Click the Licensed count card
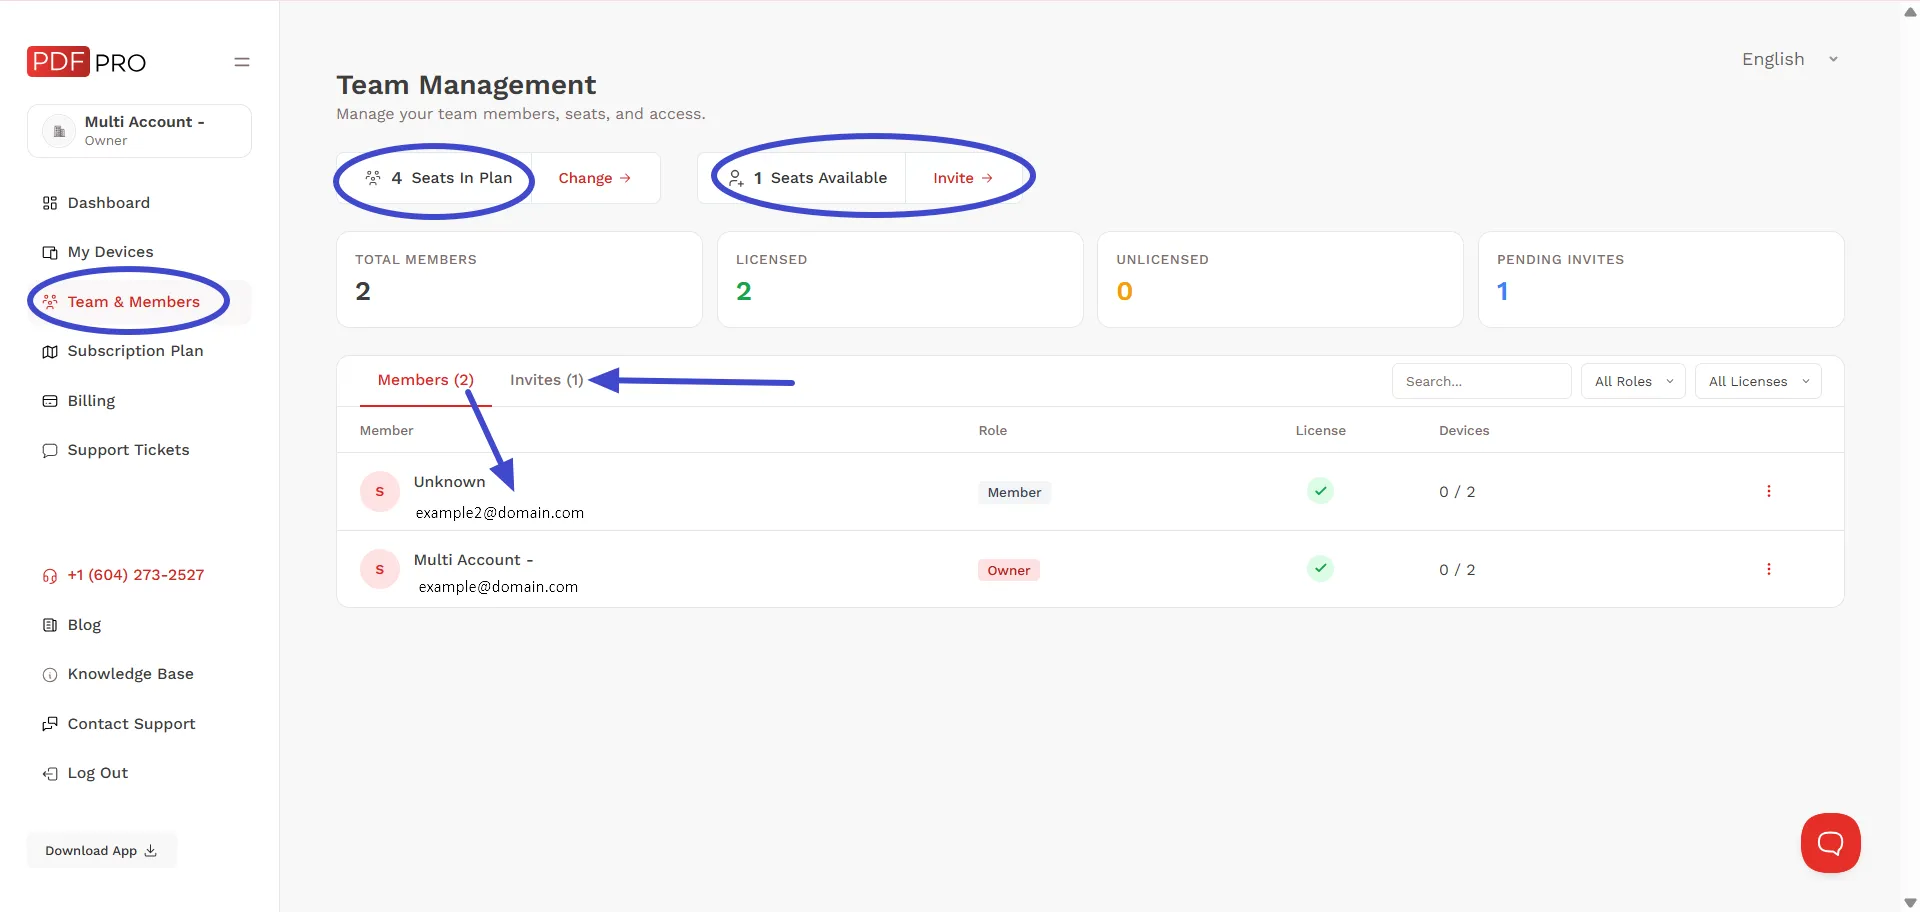1920x912 pixels. tap(900, 280)
